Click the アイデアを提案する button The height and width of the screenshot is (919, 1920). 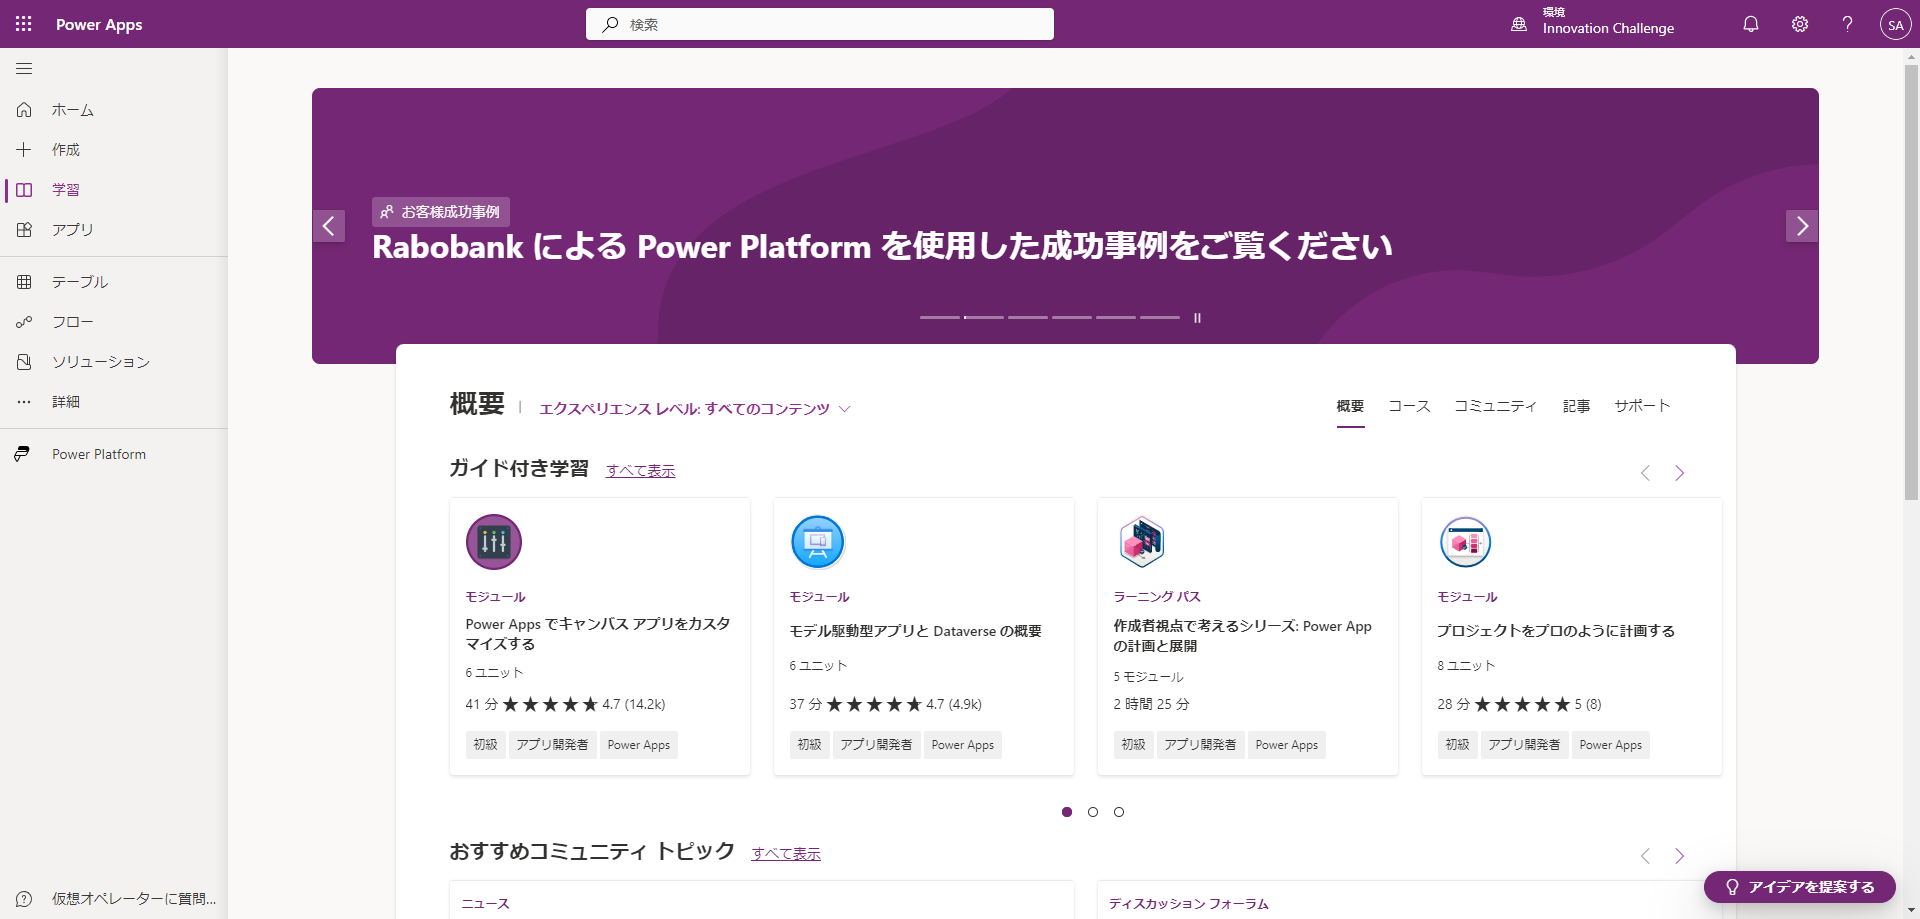(x=1800, y=887)
